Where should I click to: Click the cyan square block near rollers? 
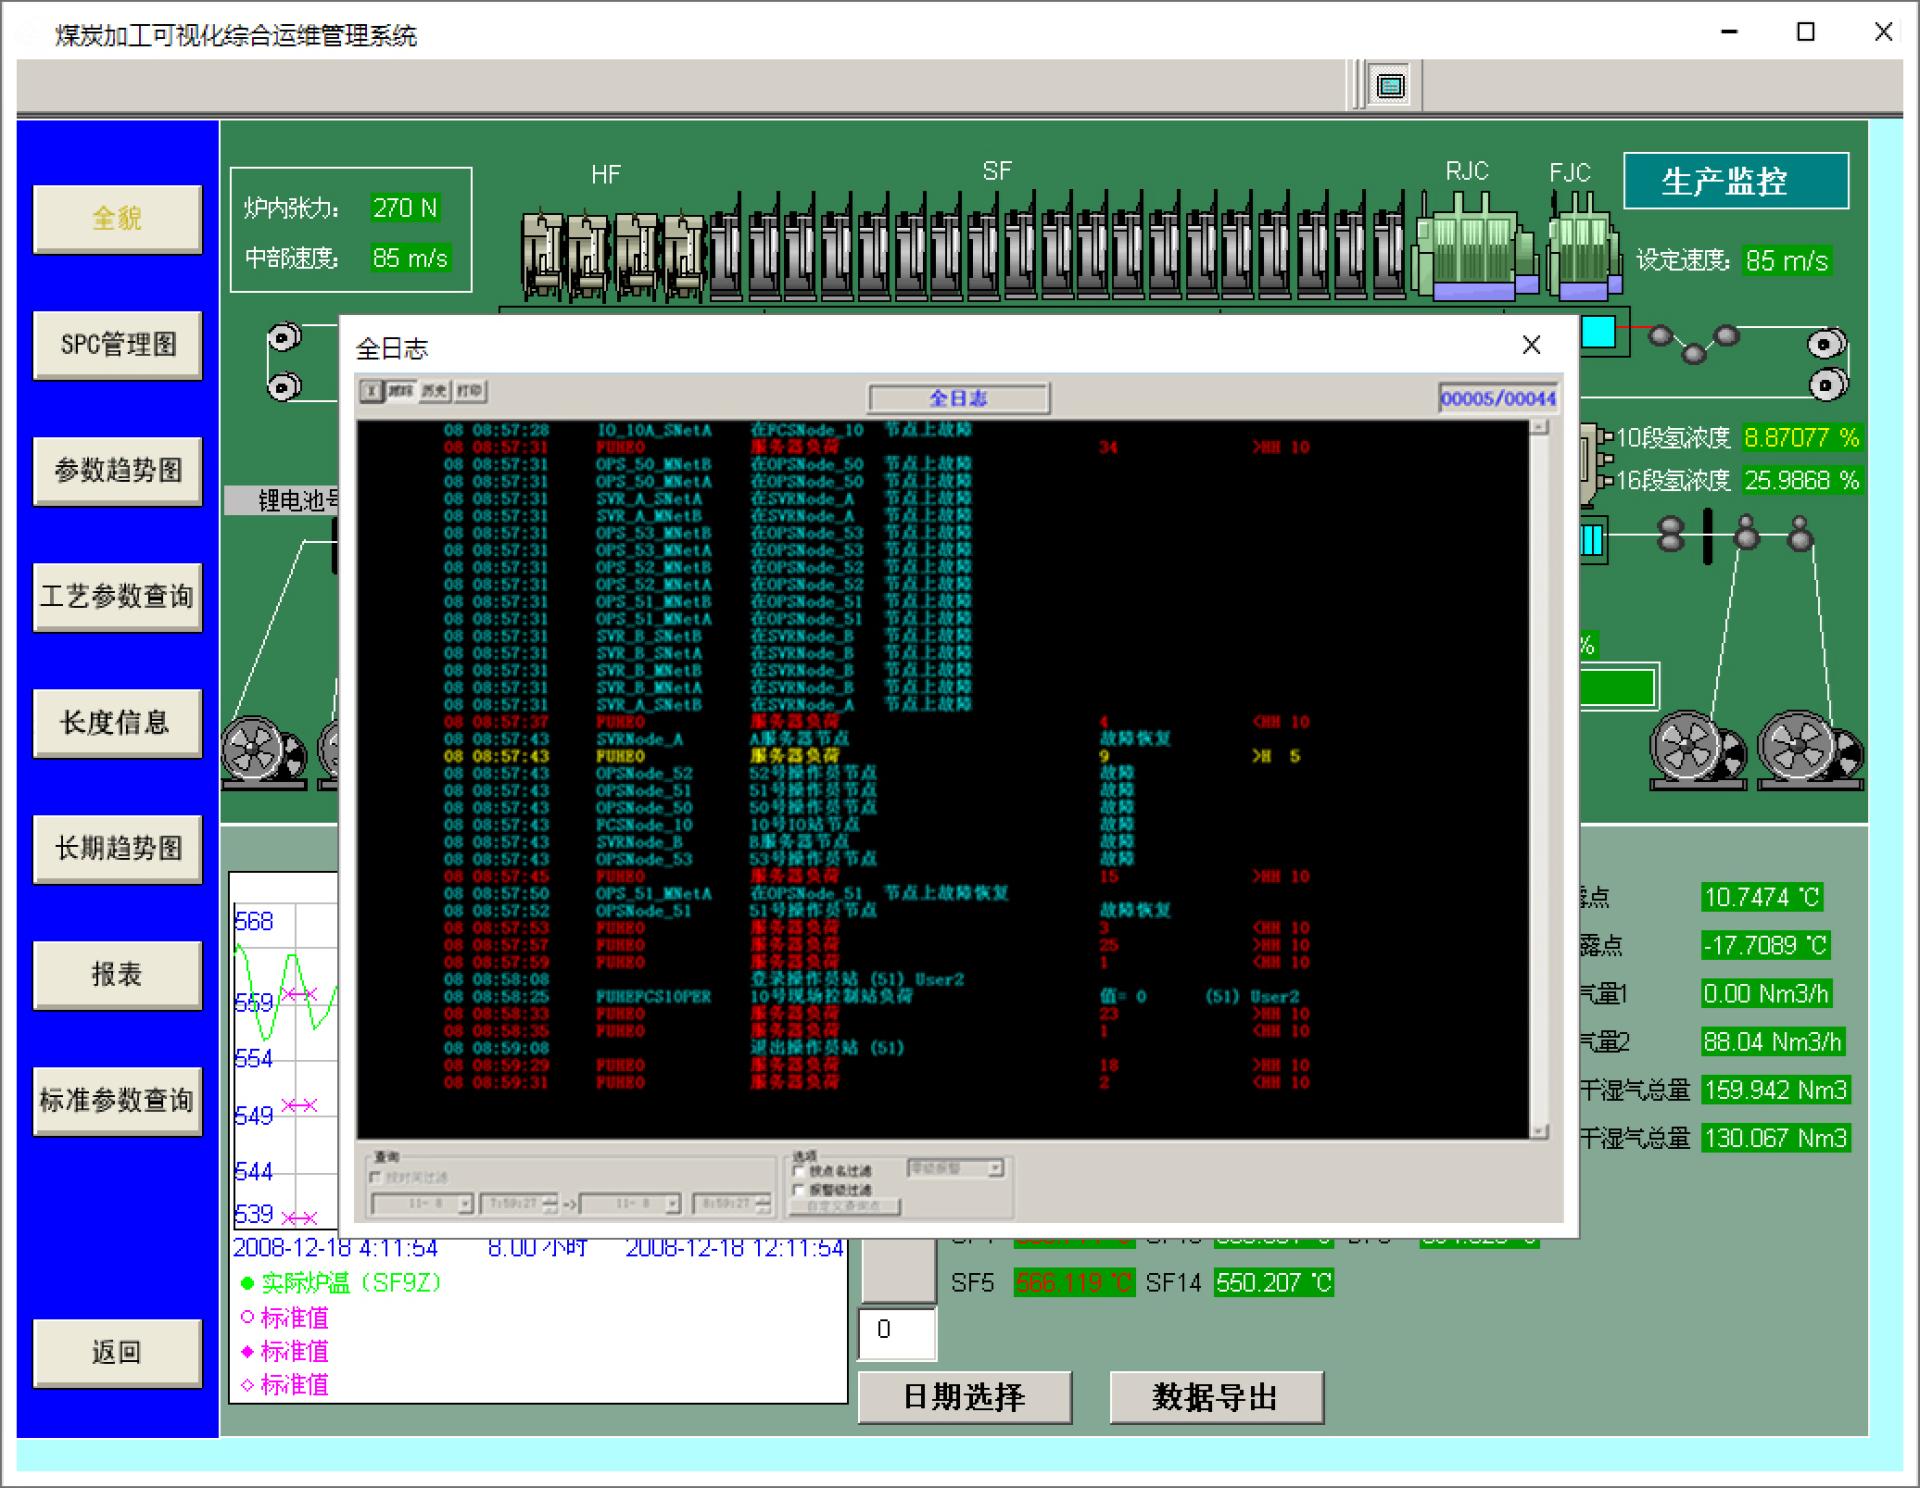pos(1598,333)
